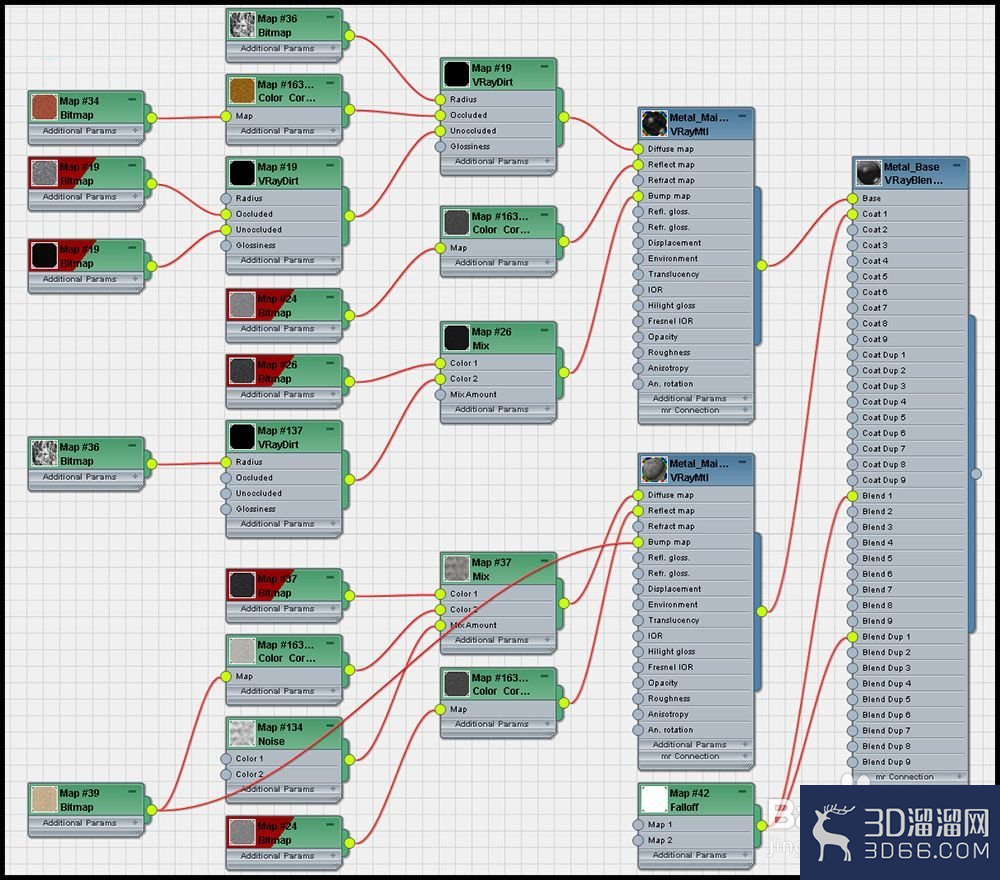The image size is (1000, 880).
Task: Click Mix Amount socket on Map #37 Mix
Action: [x=440, y=626]
